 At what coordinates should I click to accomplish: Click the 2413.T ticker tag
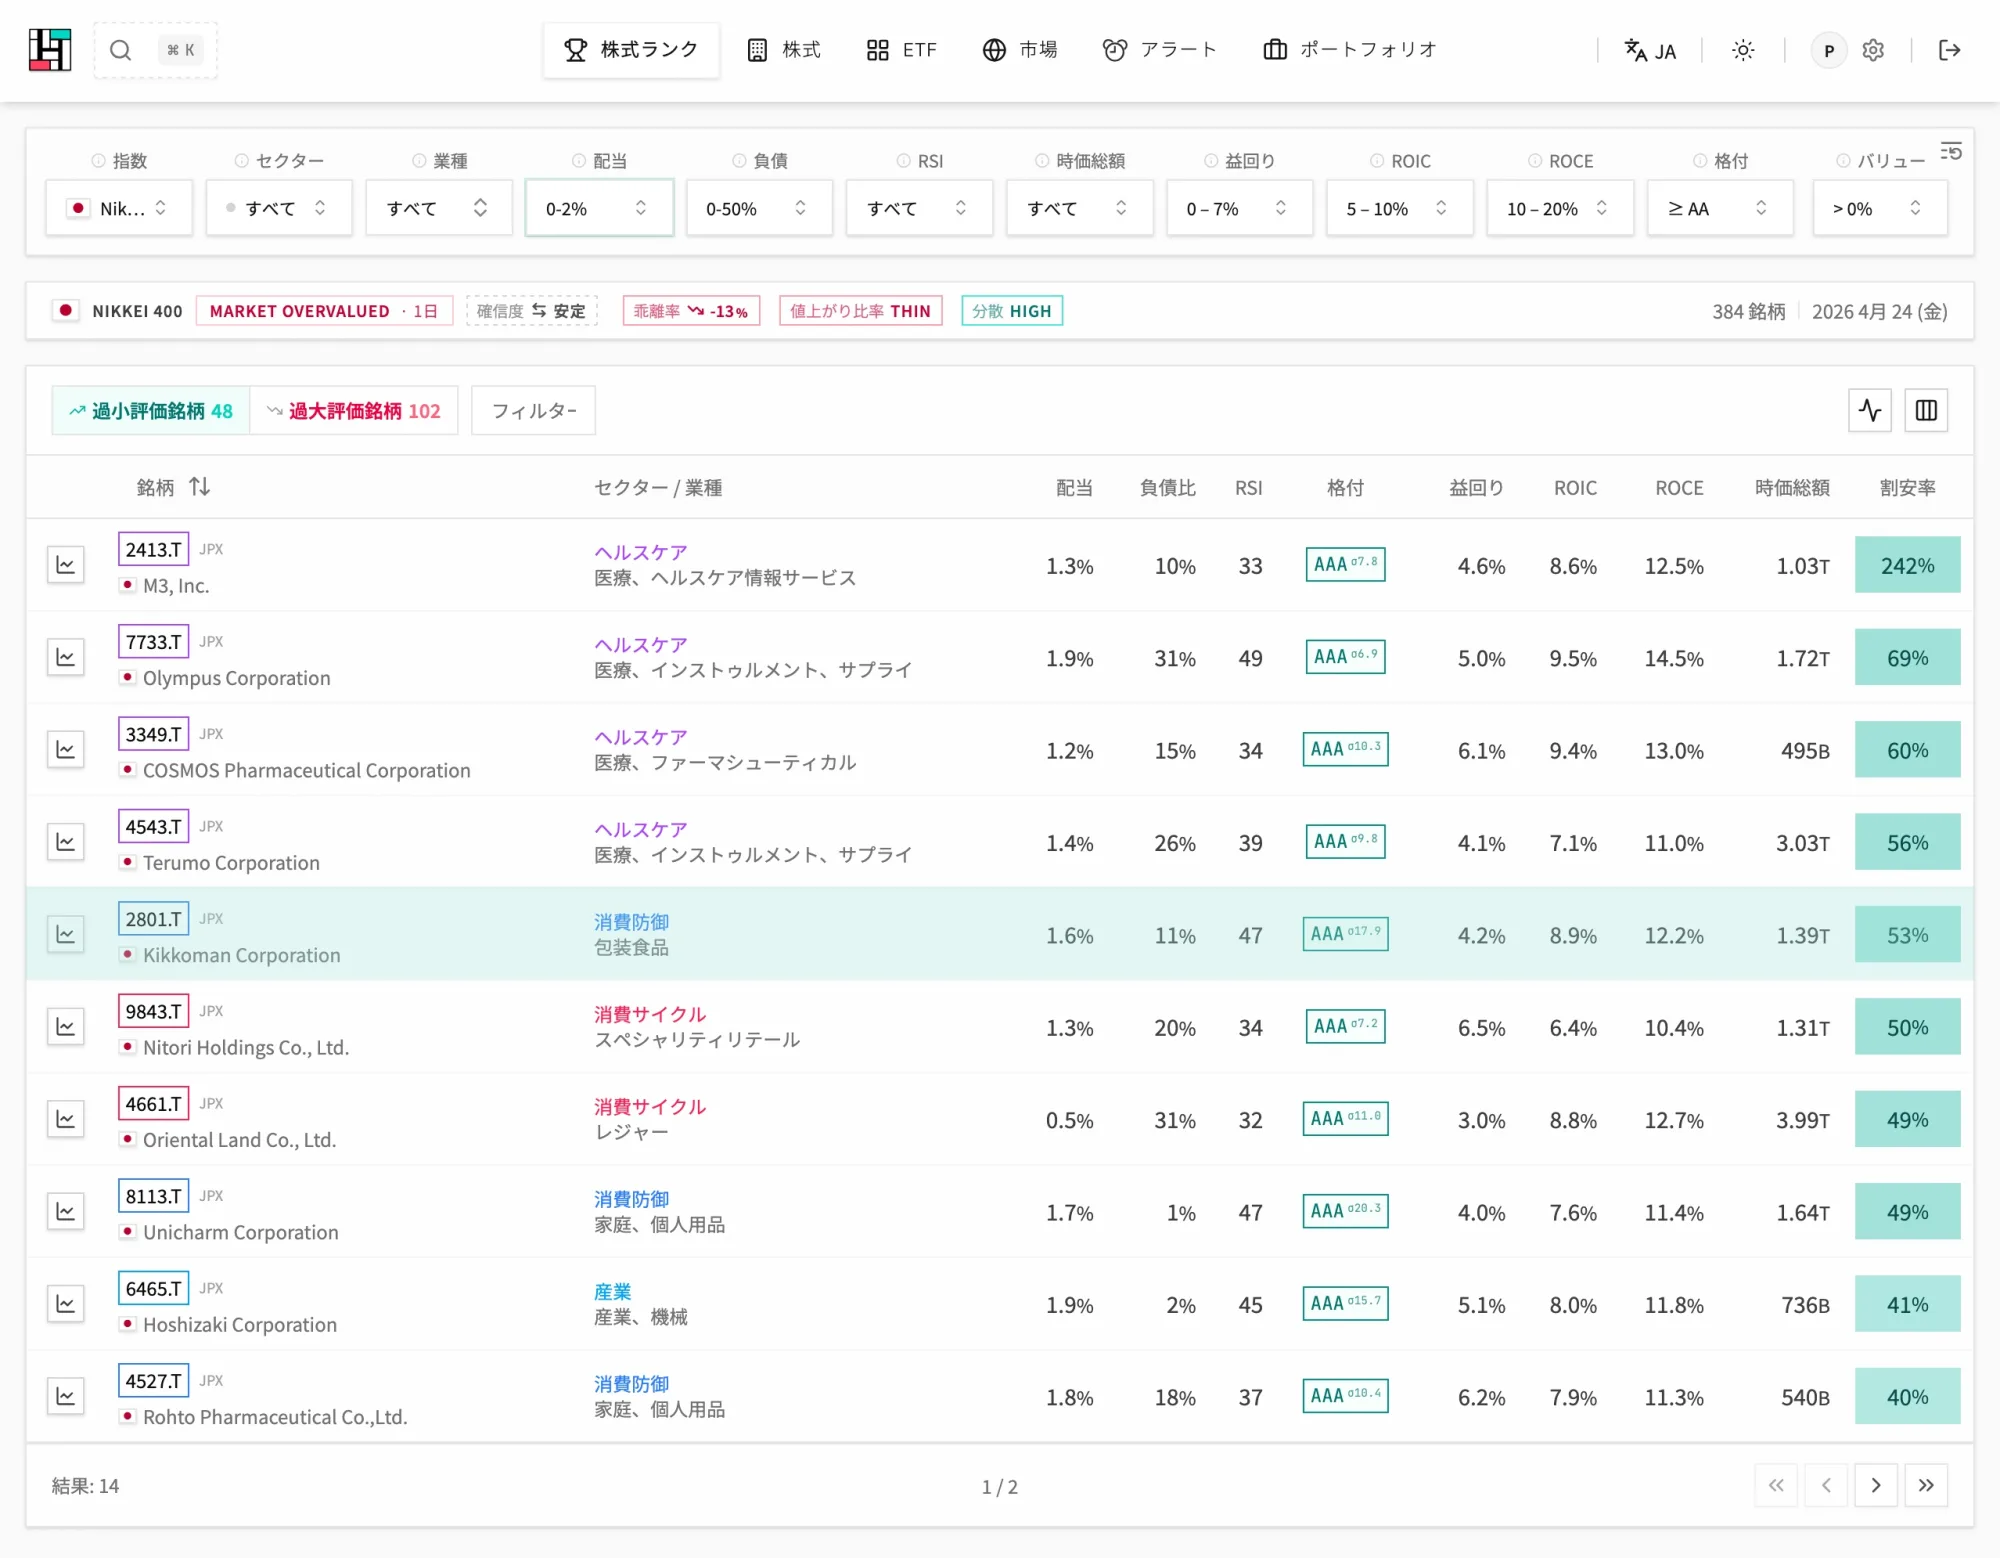153,549
